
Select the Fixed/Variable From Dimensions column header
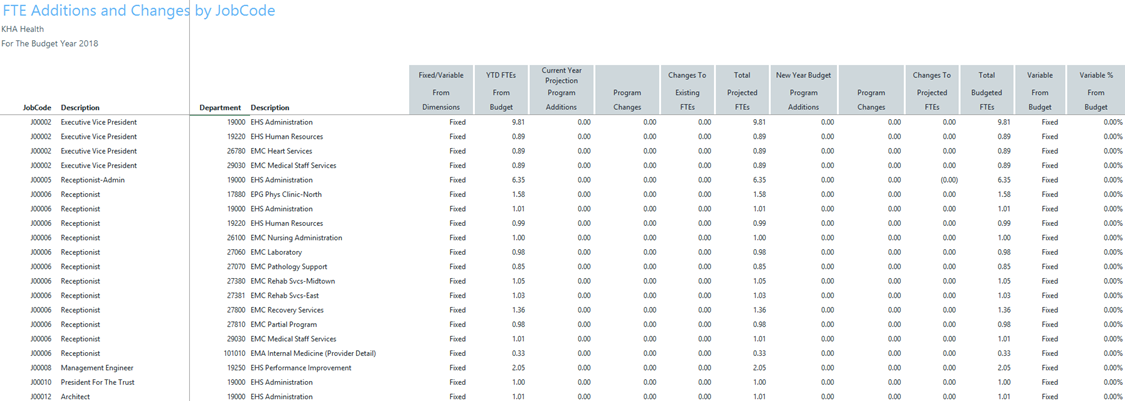point(441,91)
